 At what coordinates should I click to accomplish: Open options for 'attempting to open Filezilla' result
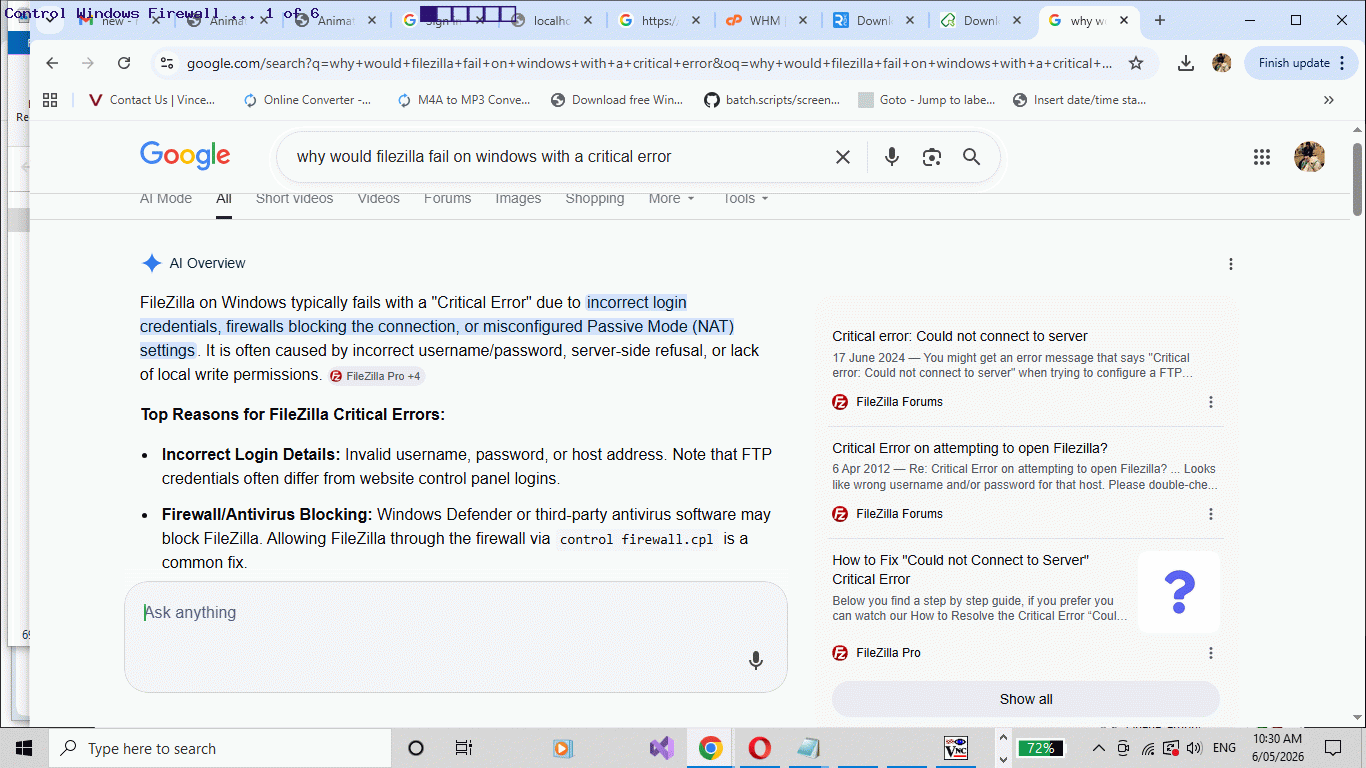pos(1211,514)
